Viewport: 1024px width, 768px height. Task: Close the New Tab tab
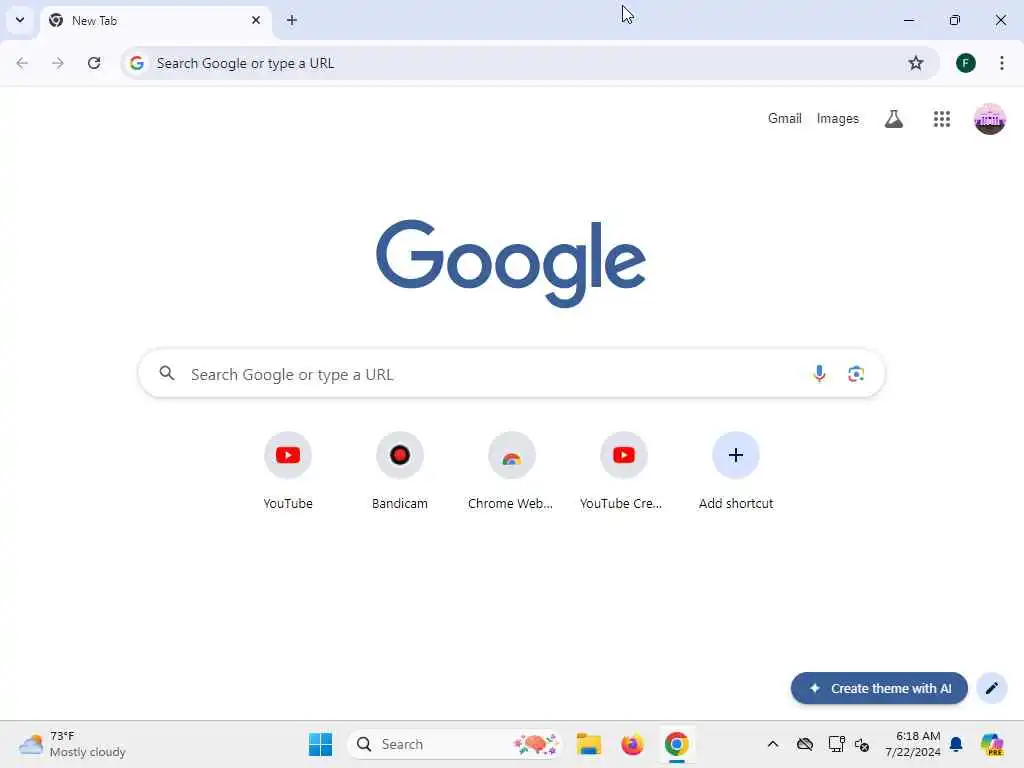(x=256, y=20)
